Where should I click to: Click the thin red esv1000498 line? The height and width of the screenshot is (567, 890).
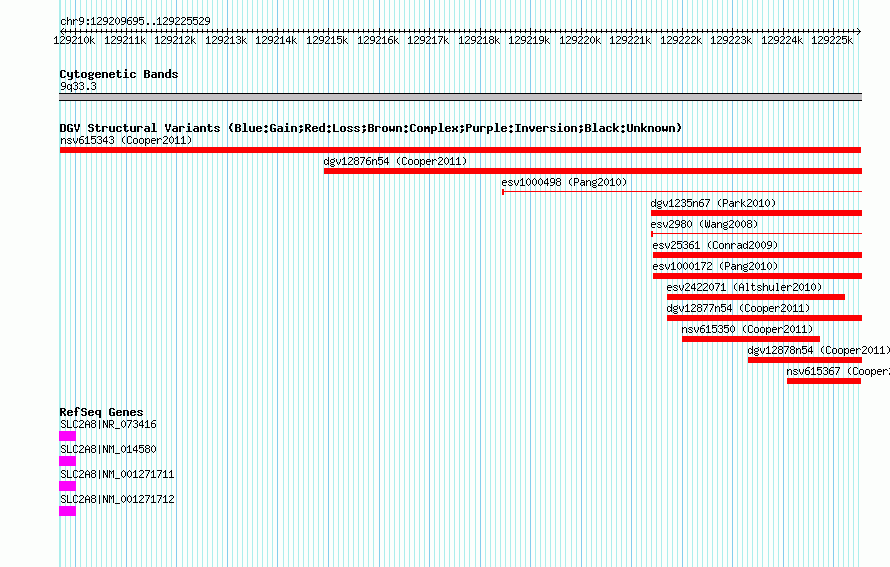682,192
